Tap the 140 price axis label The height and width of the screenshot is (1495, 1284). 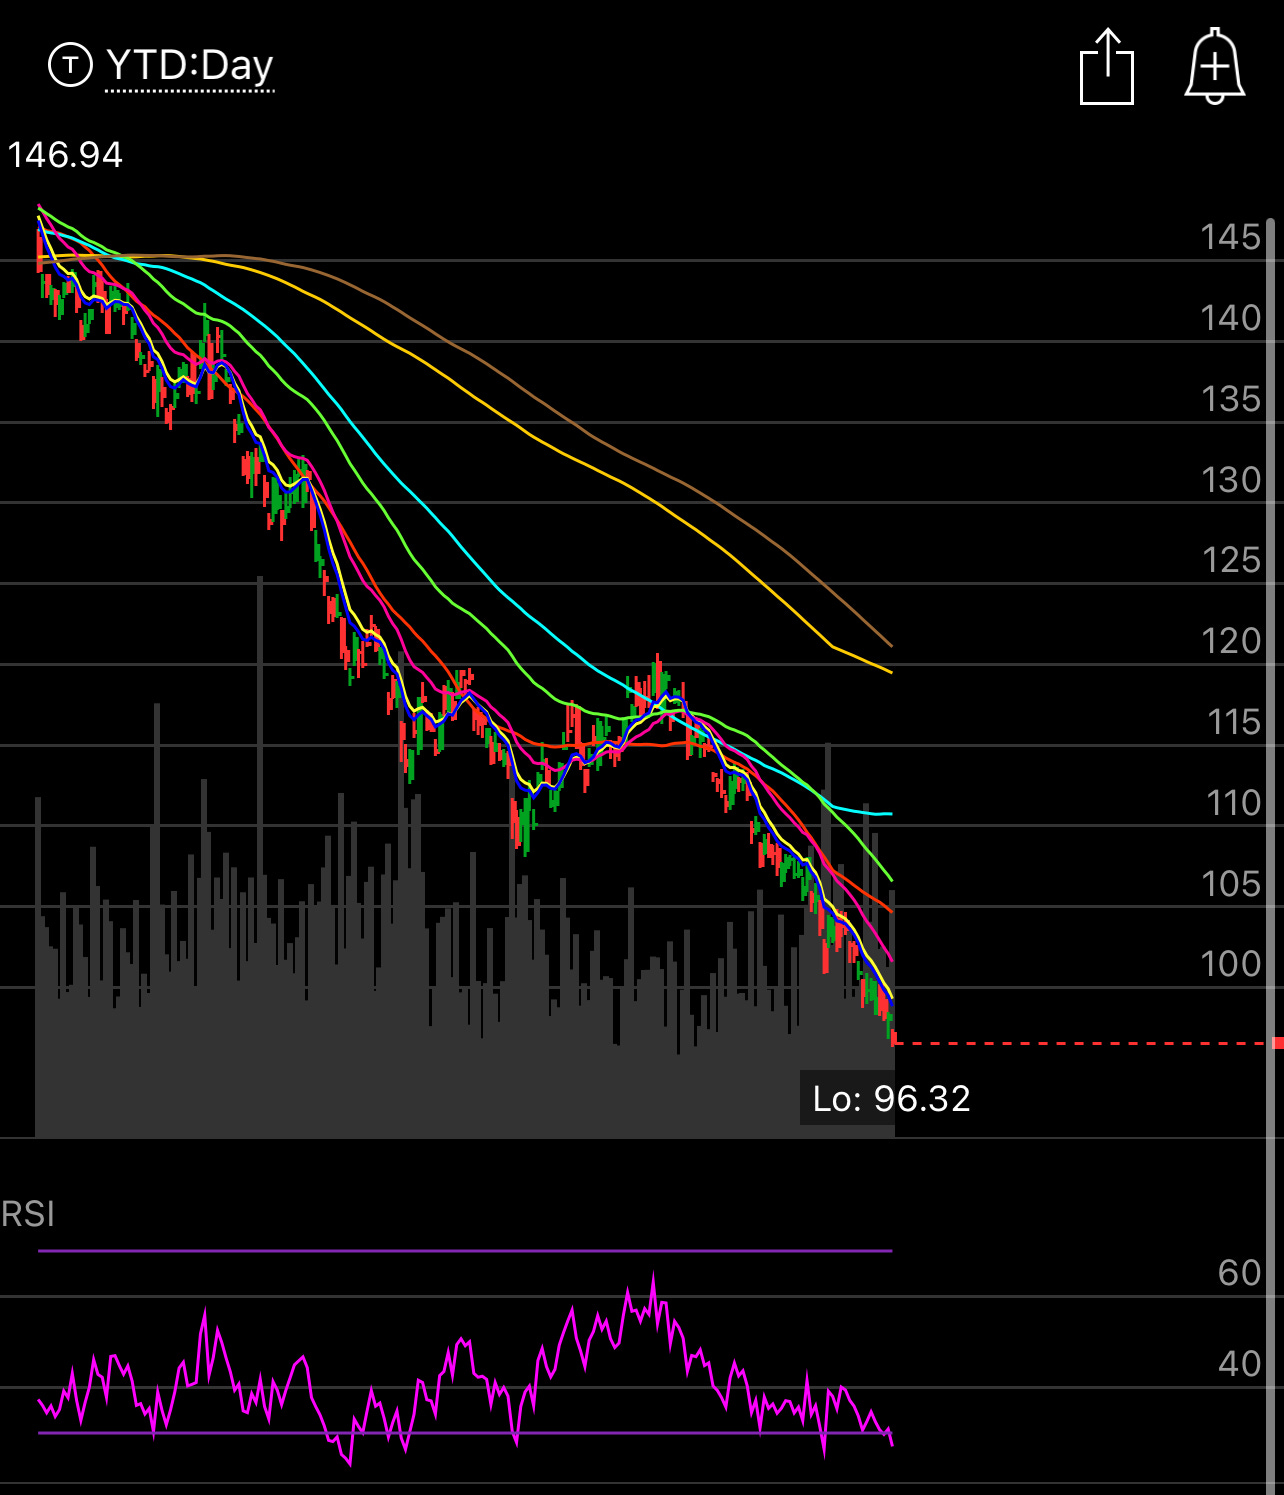[x=1230, y=318]
